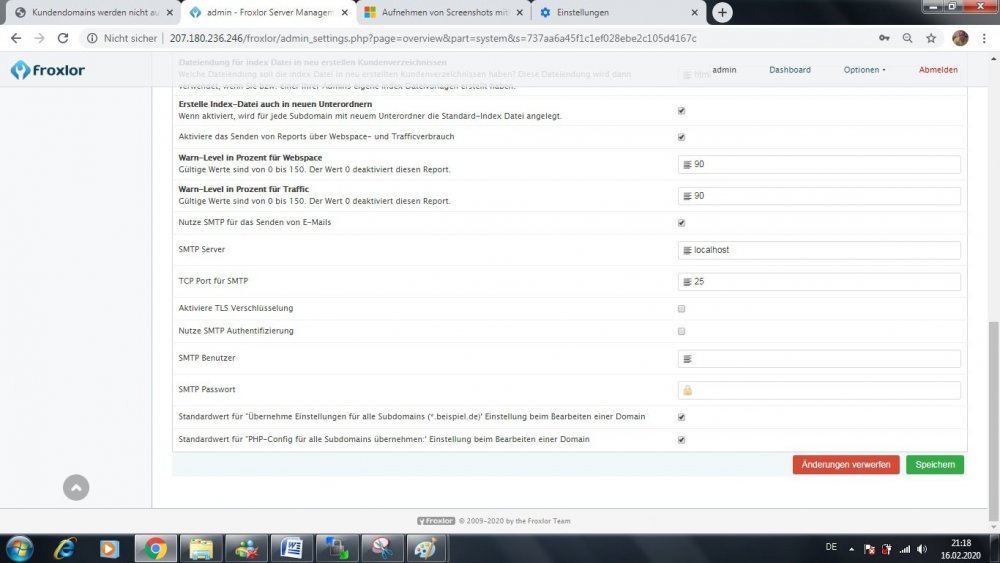Open the Snipping Tool in the taskbar
This screenshot has width=1000, height=563.
pyautogui.click(x=382, y=548)
